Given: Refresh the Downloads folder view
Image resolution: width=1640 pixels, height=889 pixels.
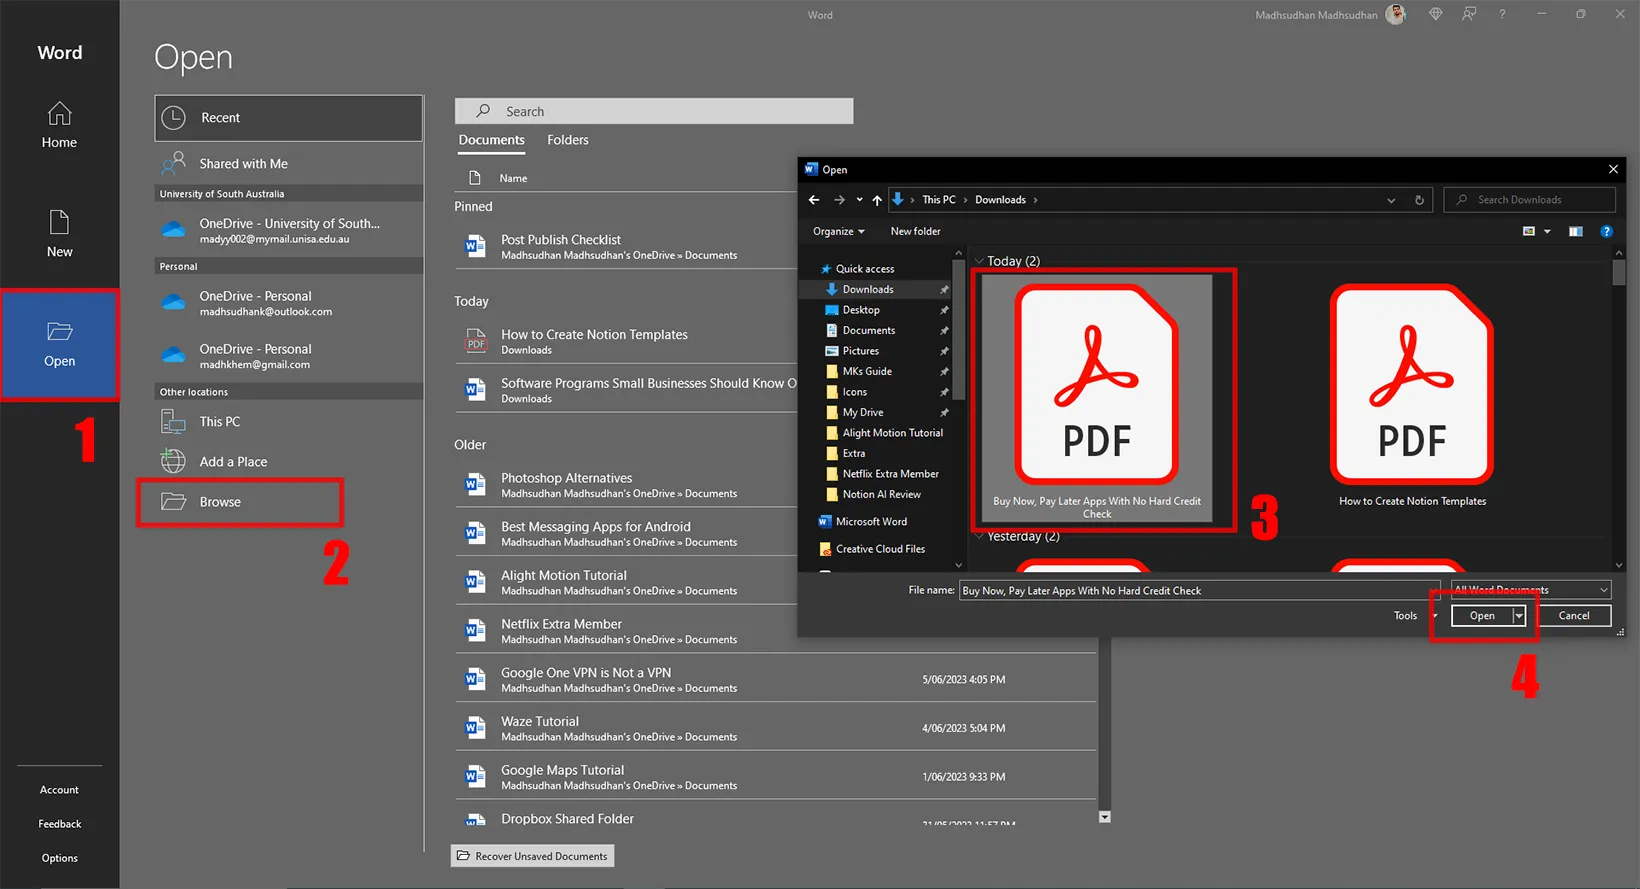Looking at the screenshot, I should tap(1419, 200).
